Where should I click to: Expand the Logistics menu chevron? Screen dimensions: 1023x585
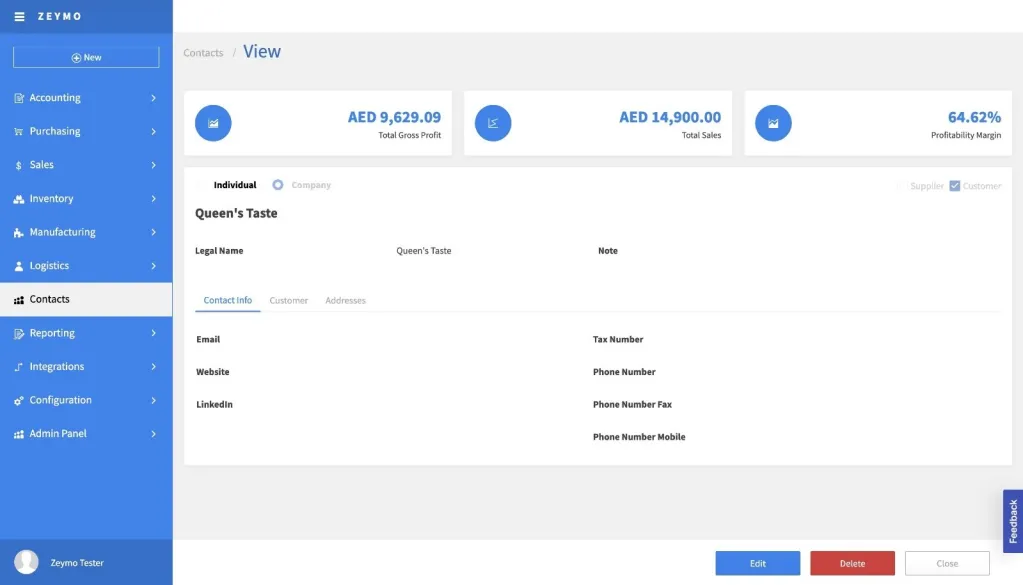point(154,266)
